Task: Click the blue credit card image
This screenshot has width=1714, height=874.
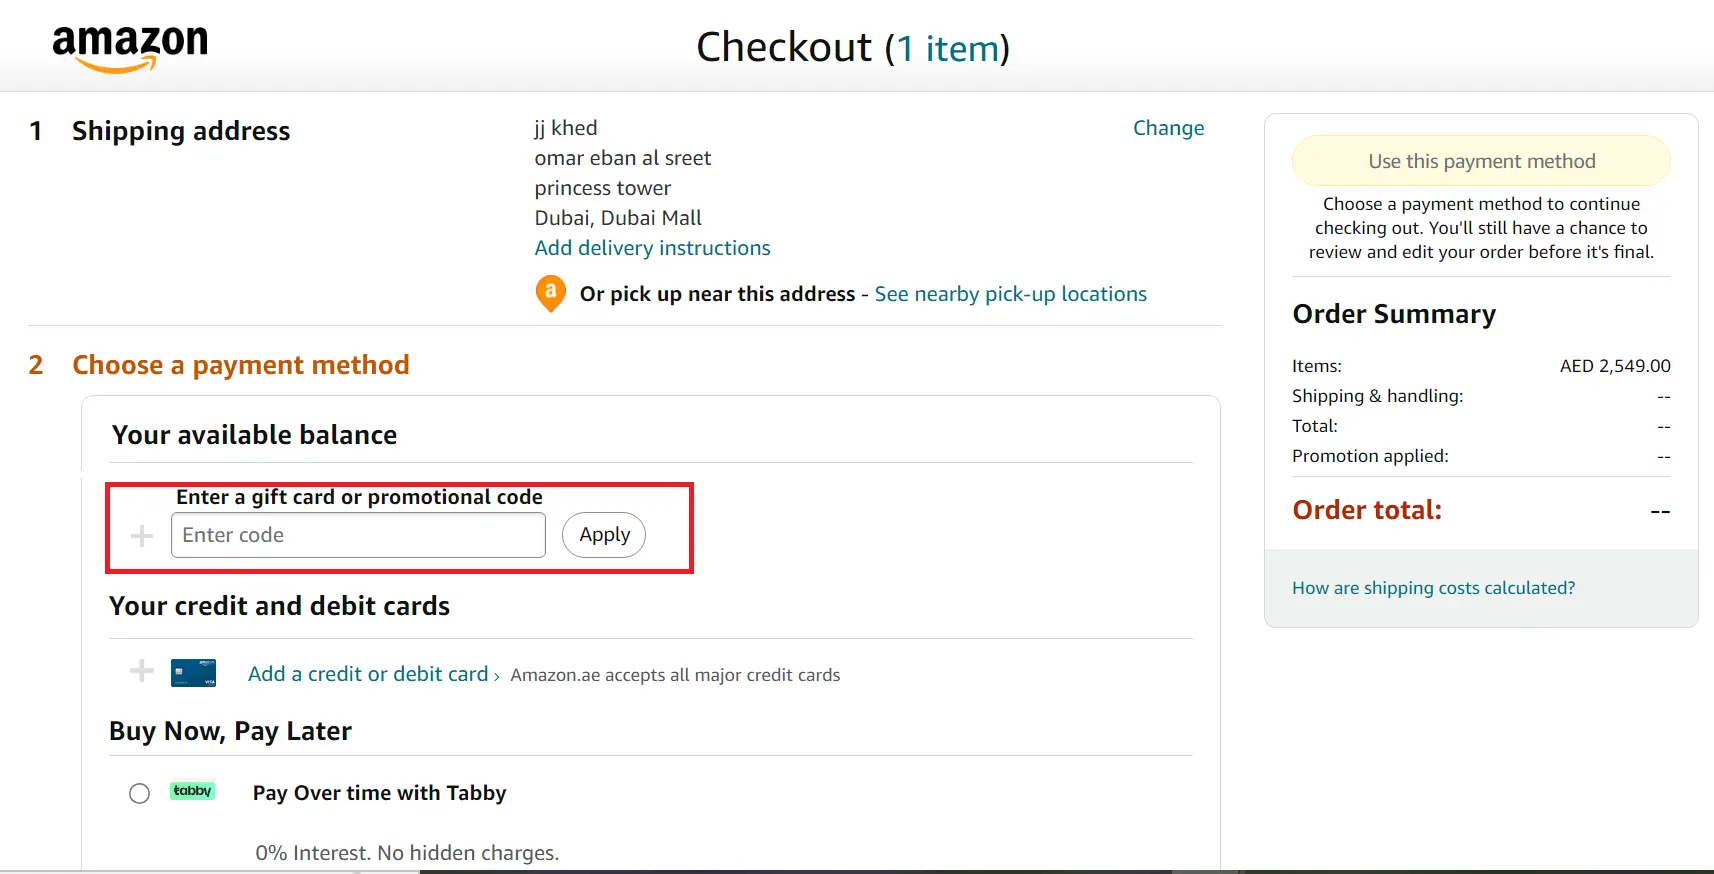Action: click(x=193, y=673)
